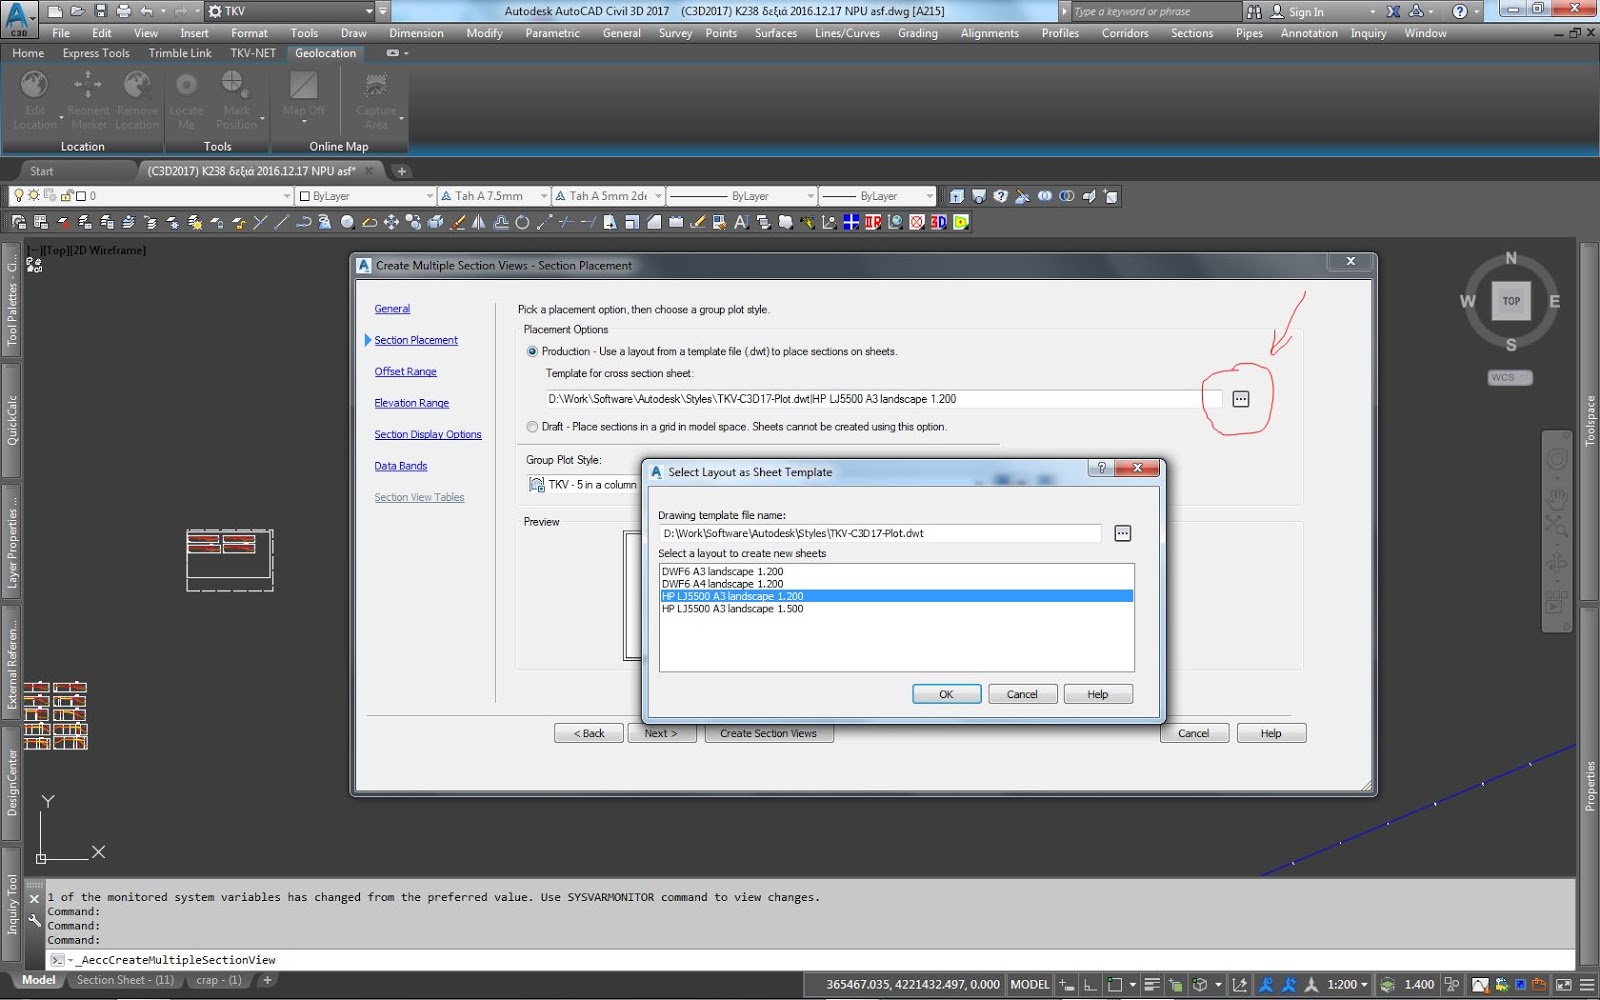Open the Surfaces menu
The image size is (1600, 1000).
(x=776, y=33)
